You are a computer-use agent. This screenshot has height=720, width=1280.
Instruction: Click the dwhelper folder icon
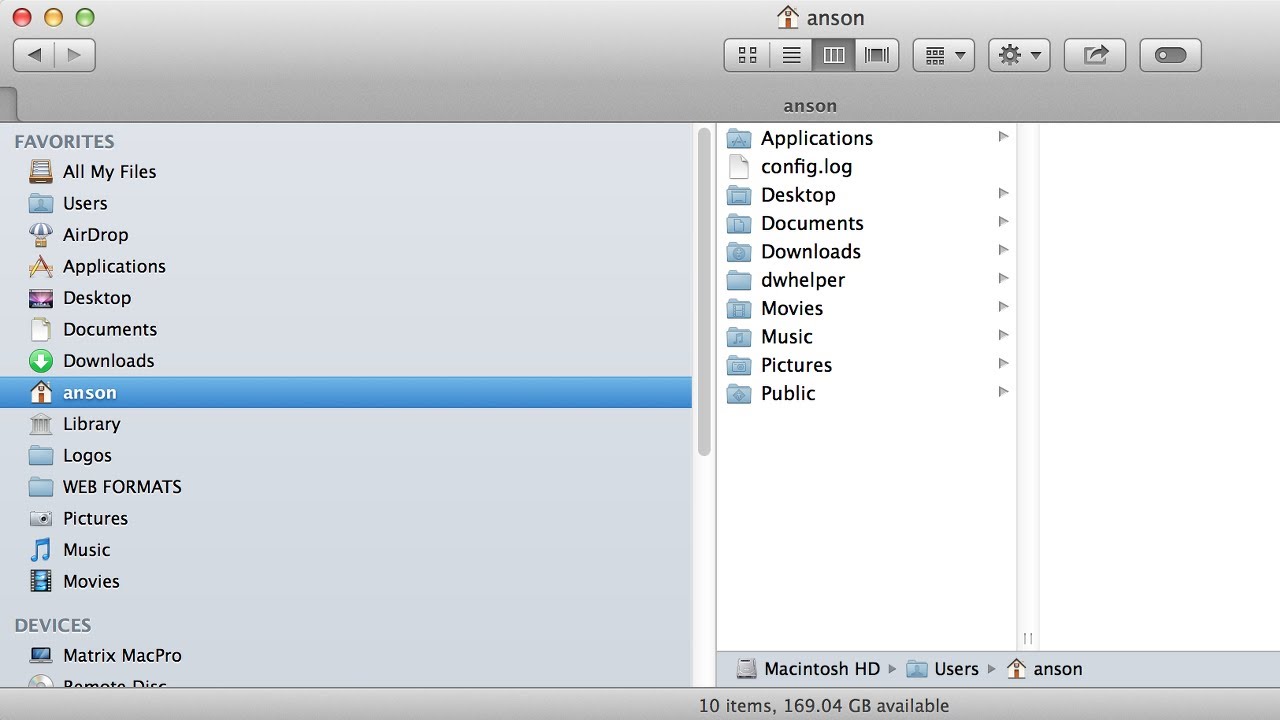click(x=739, y=280)
